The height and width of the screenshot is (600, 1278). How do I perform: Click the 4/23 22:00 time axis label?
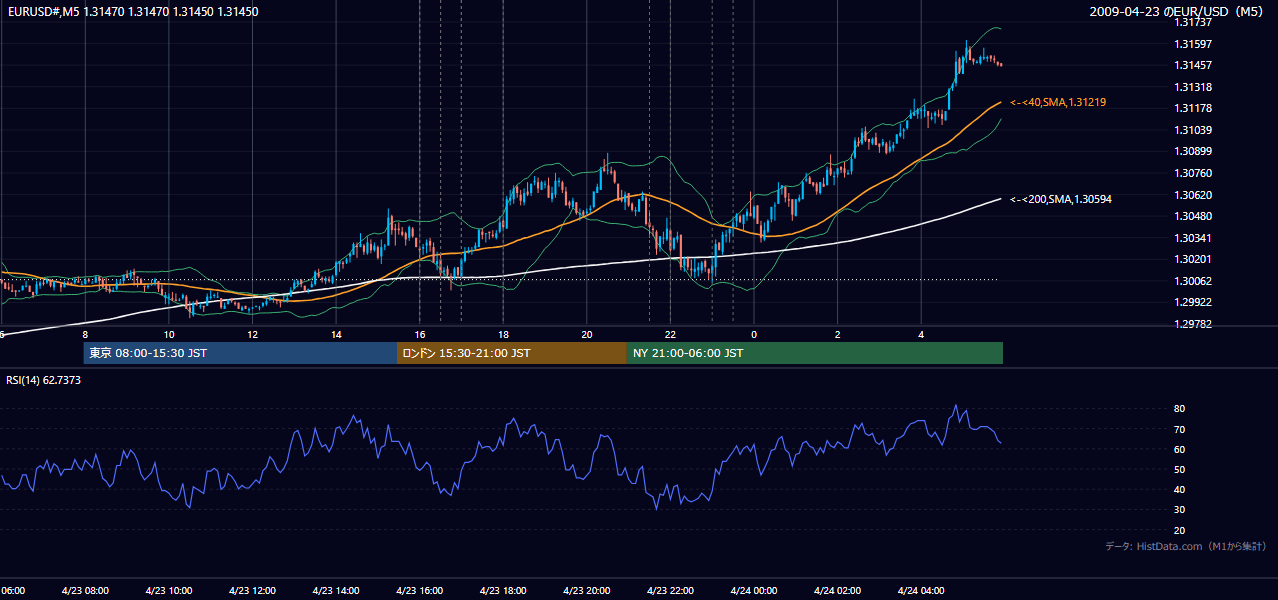(x=670, y=591)
